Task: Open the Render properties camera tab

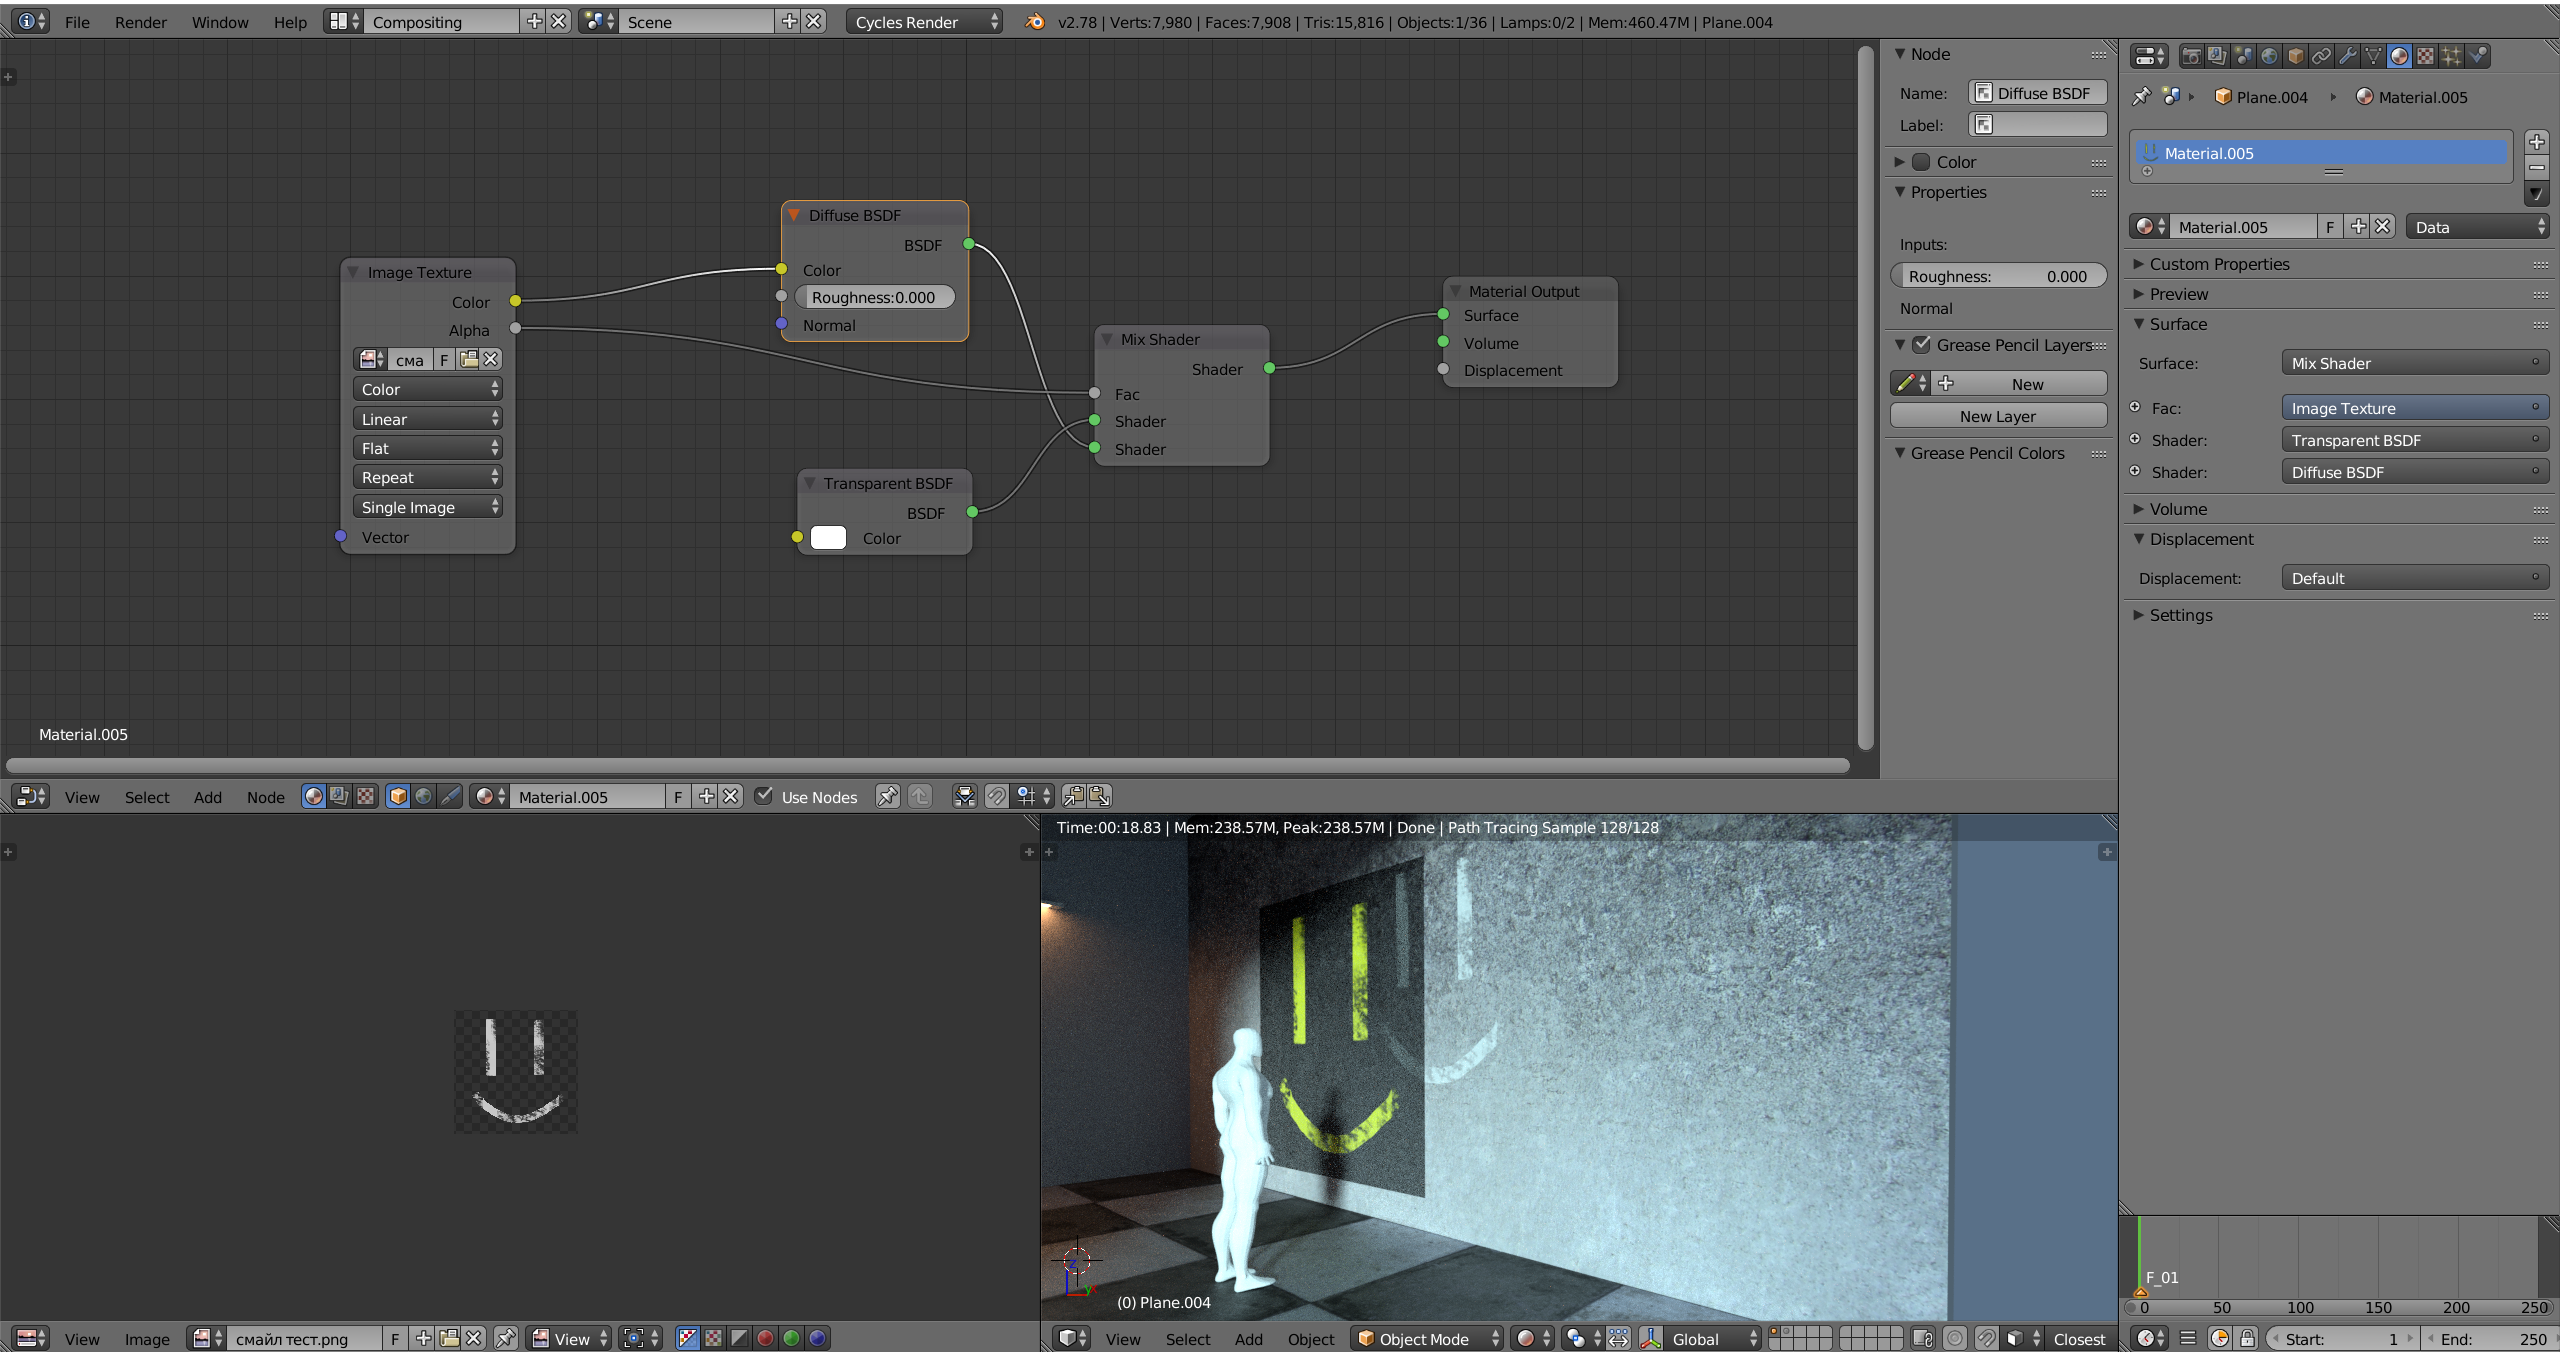Action: [2190, 56]
